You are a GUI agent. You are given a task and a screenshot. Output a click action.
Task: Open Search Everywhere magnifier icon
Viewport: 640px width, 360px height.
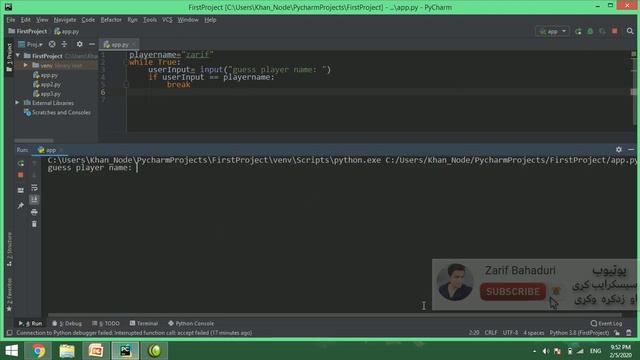[x=630, y=31]
